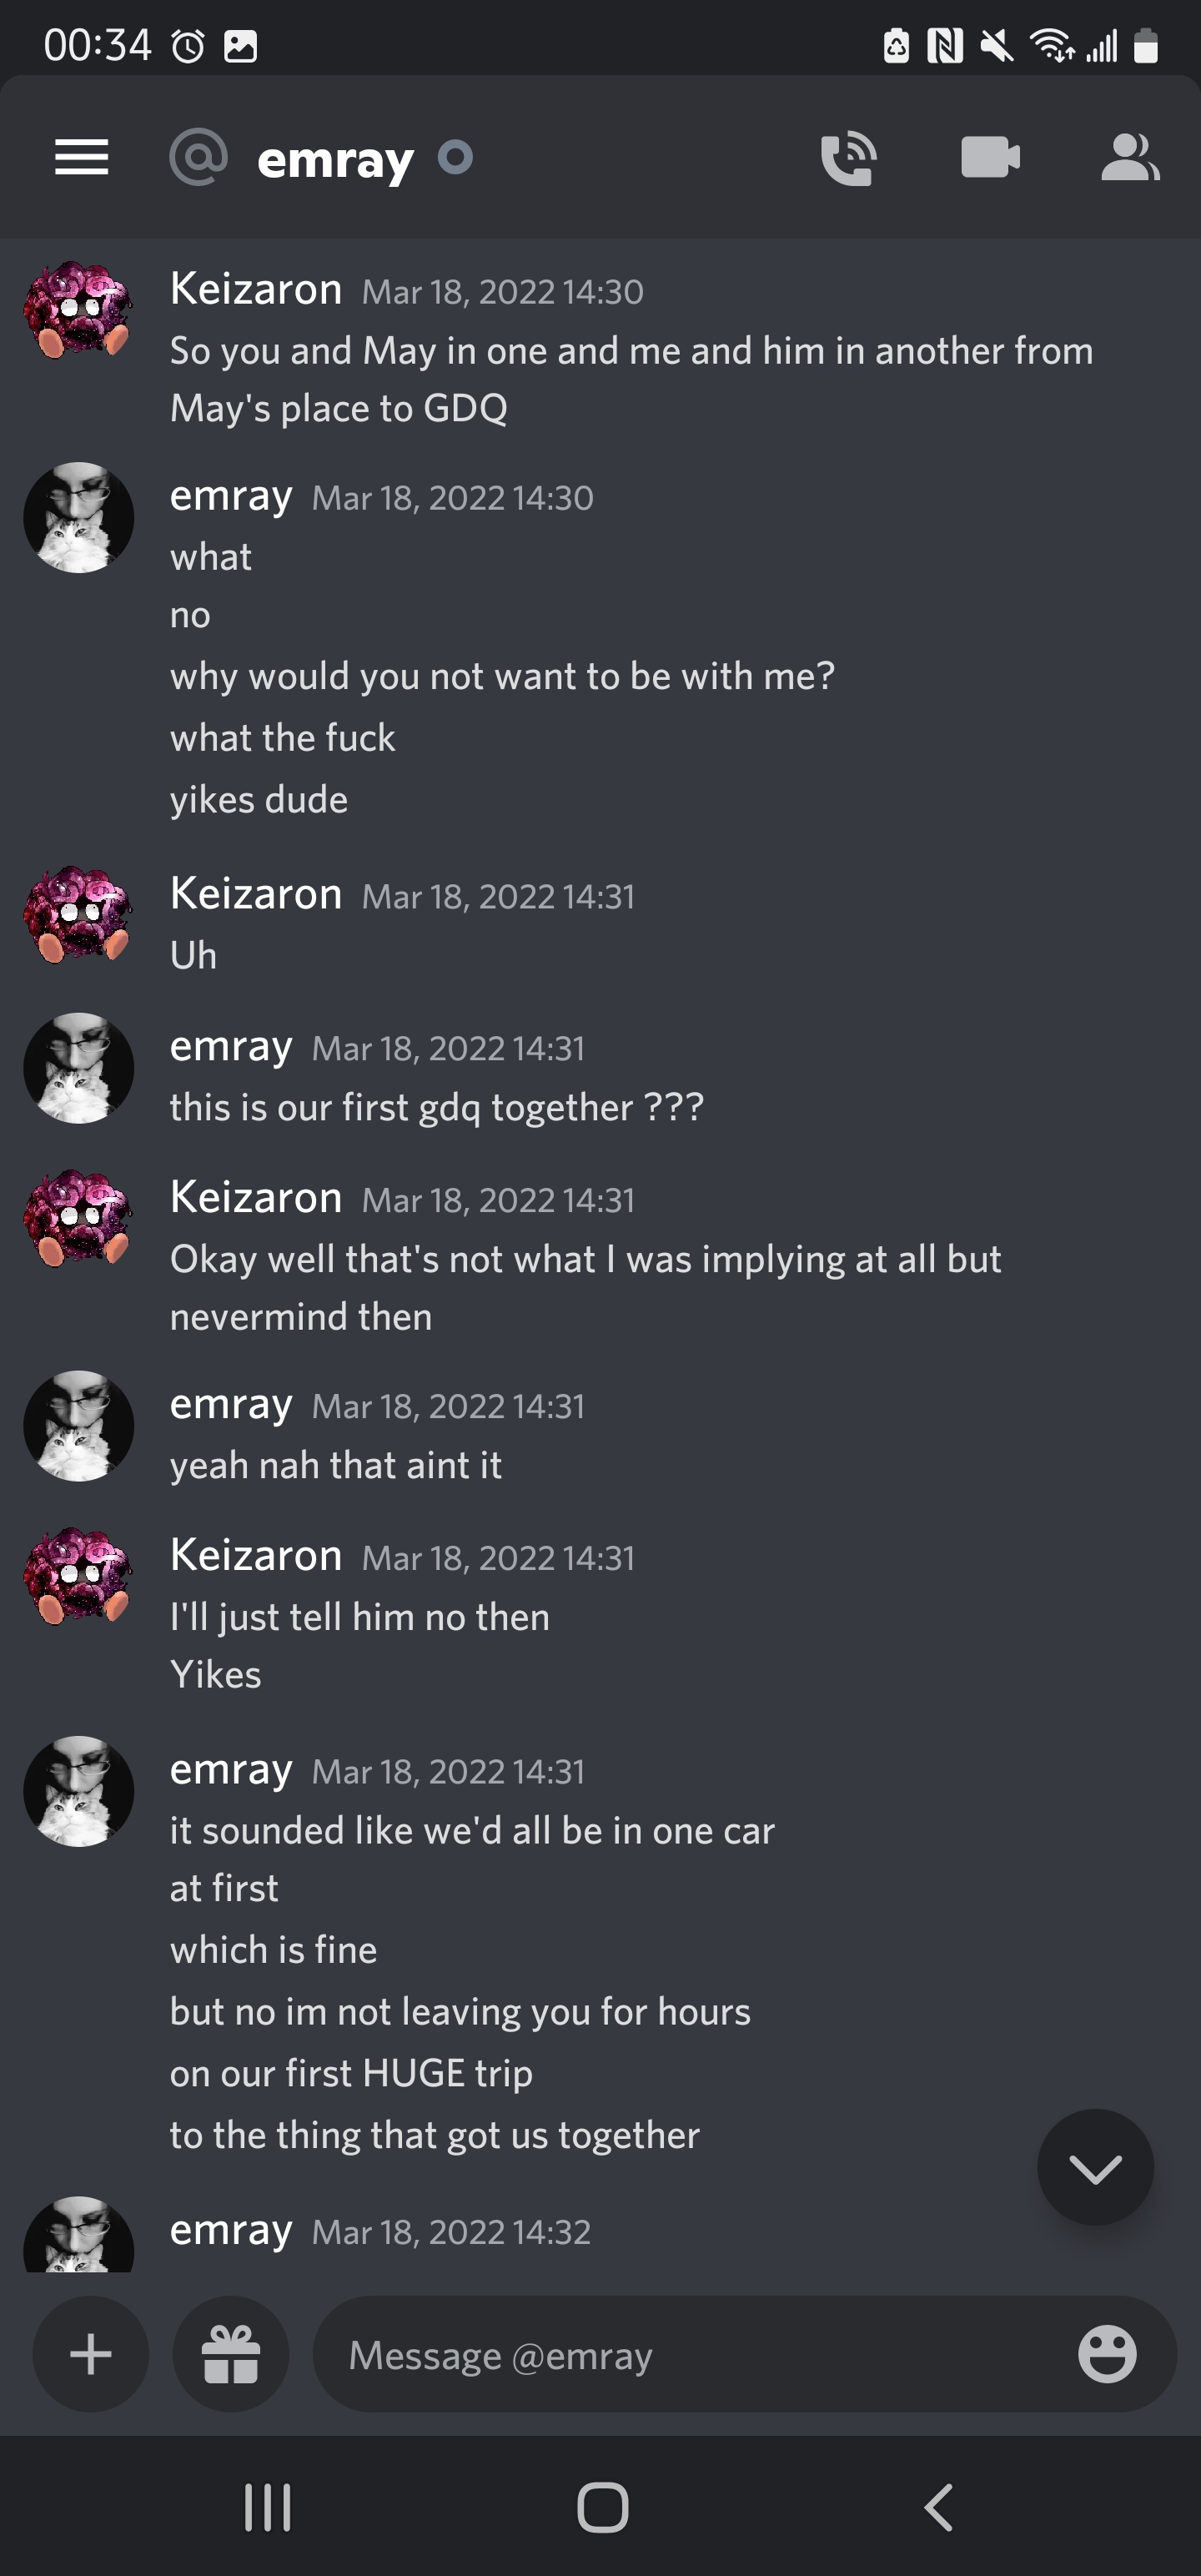Image resolution: width=1201 pixels, height=2576 pixels.
Task: Open emray's avatar beside 'what' message
Action: 78,517
